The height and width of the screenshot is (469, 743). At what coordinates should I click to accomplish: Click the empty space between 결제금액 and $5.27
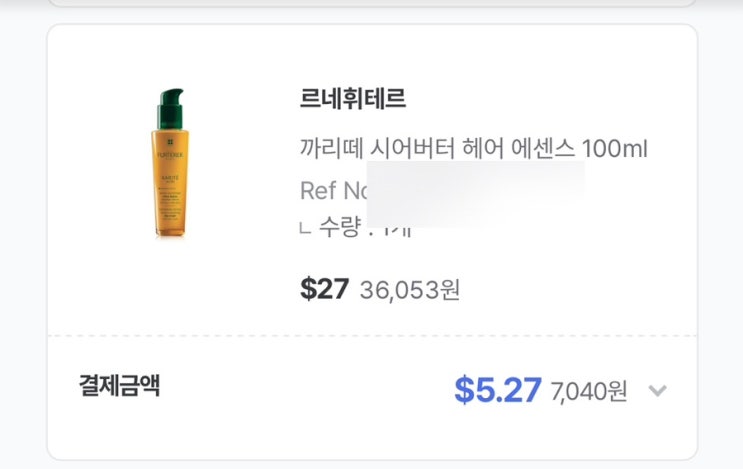coord(300,389)
